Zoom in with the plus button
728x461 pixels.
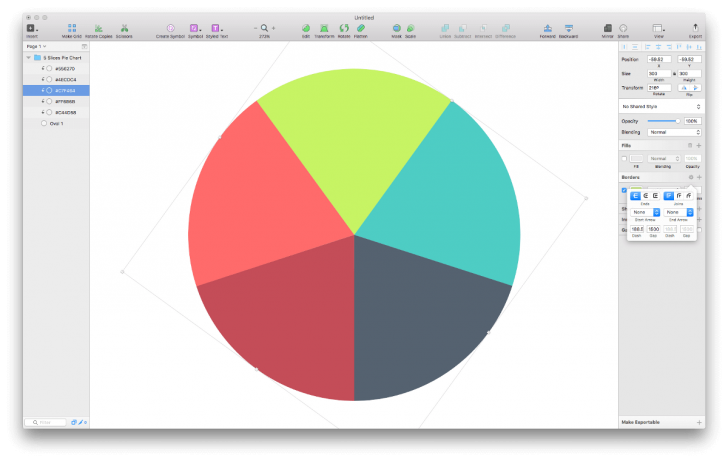tap(273, 28)
